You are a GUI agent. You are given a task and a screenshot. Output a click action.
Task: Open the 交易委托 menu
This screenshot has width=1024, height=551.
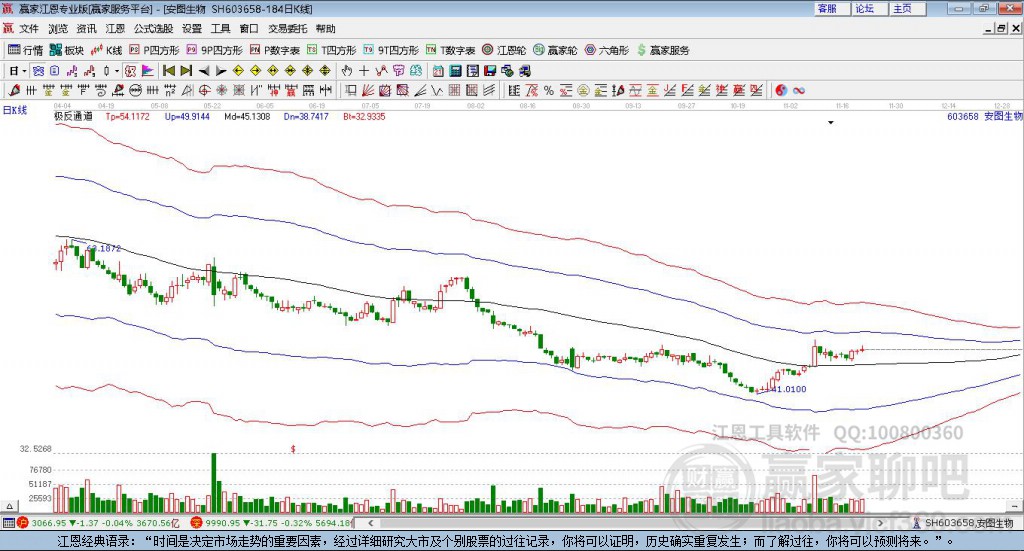pyautogui.click(x=287, y=29)
